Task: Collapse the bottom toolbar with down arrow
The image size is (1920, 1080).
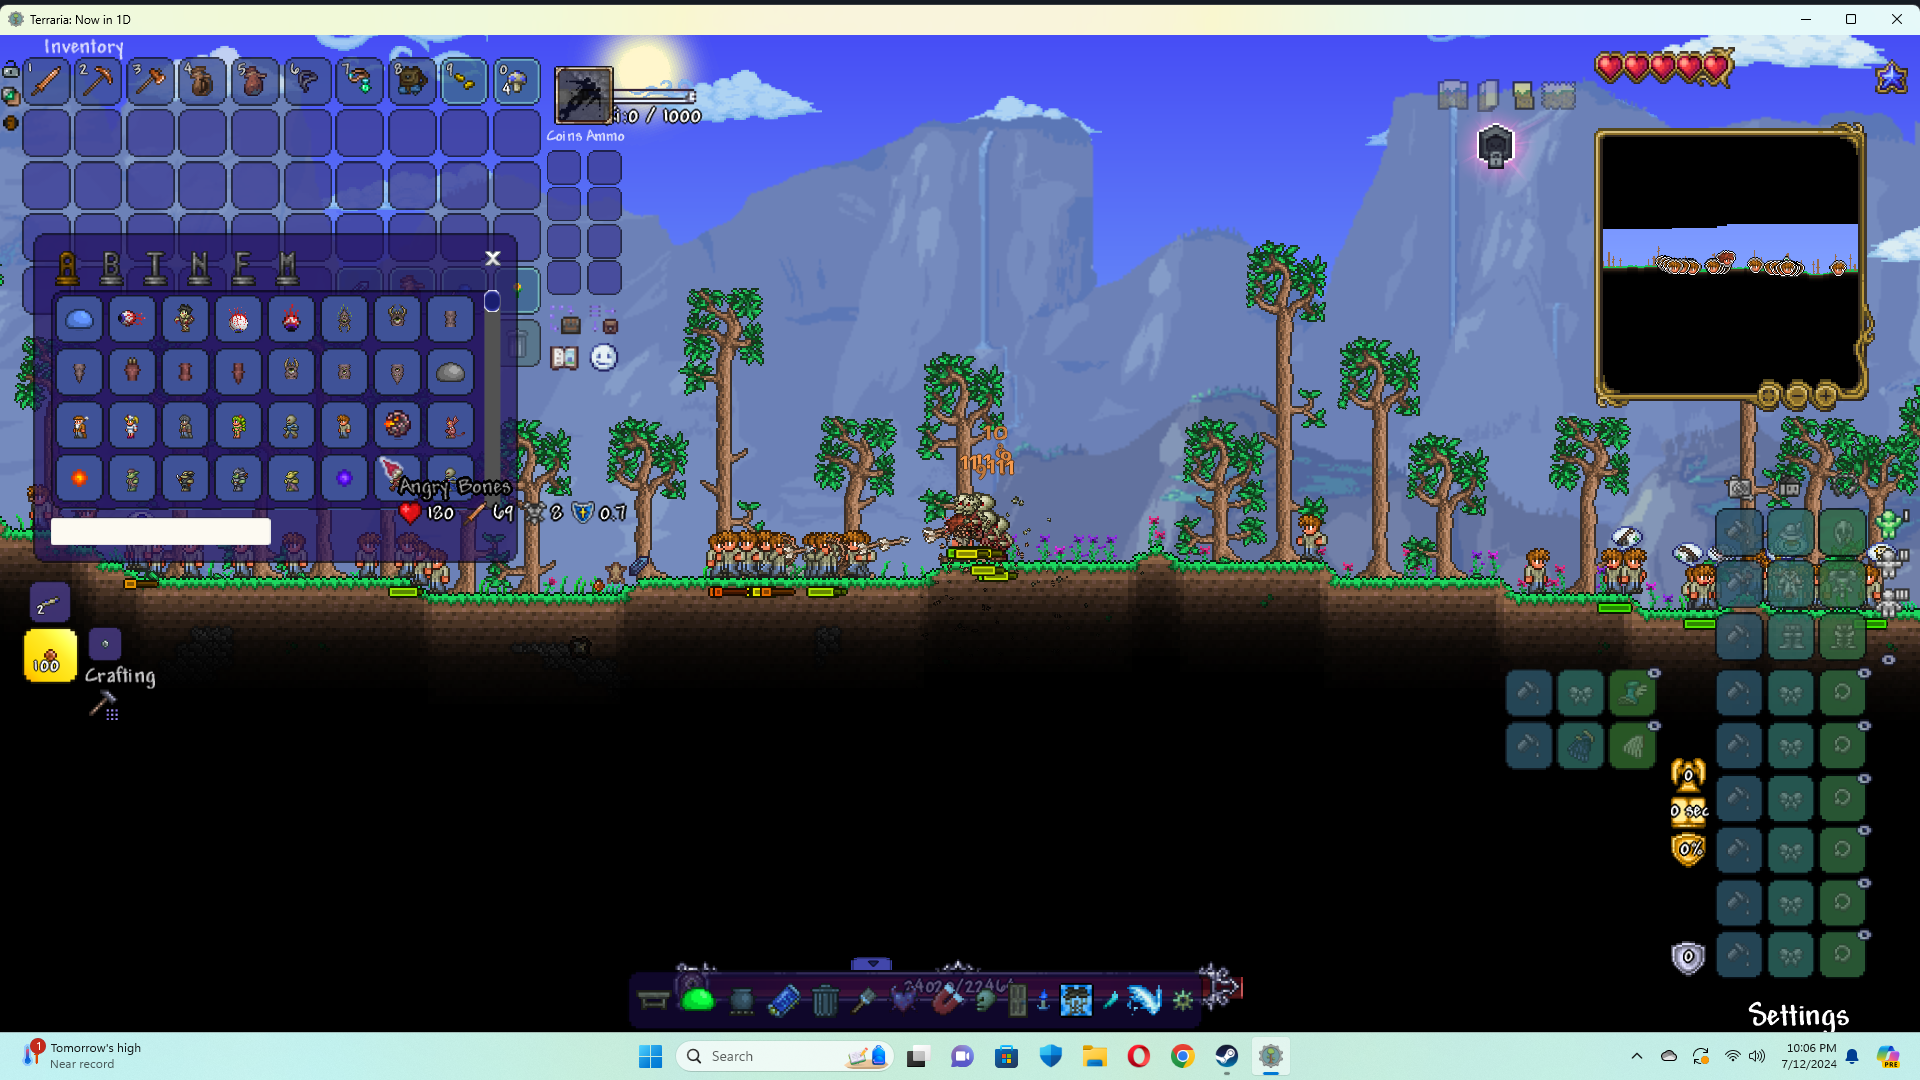Action: pyautogui.click(x=871, y=964)
